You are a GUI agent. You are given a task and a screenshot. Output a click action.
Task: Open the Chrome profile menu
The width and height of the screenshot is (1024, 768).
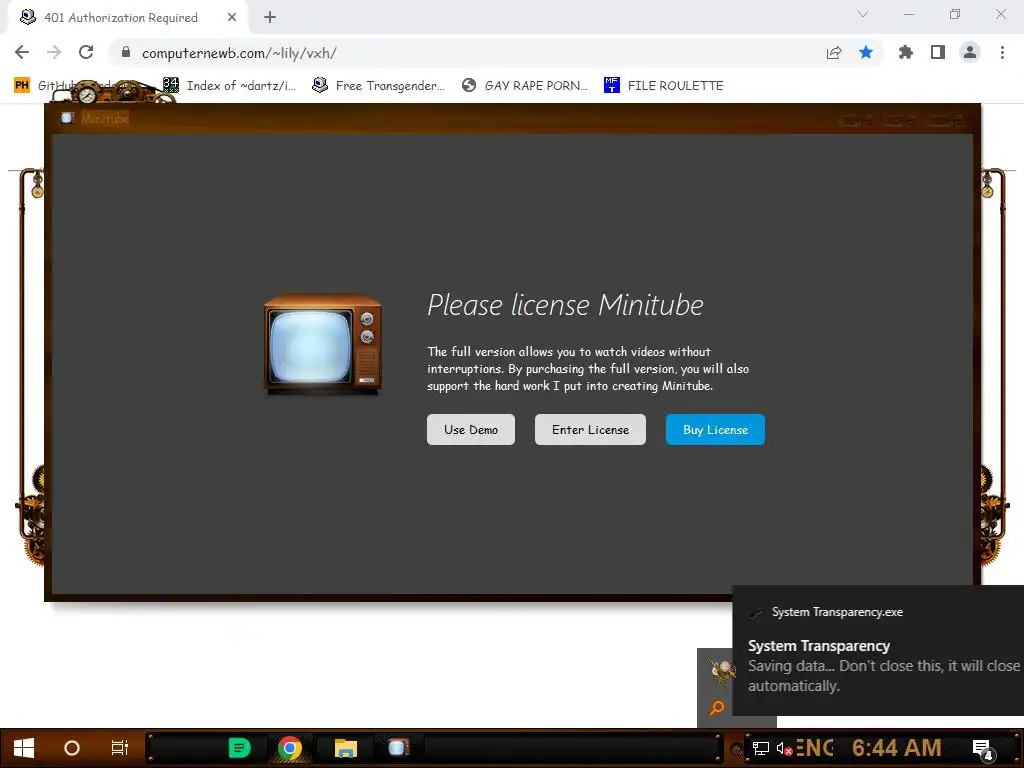pos(970,52)
